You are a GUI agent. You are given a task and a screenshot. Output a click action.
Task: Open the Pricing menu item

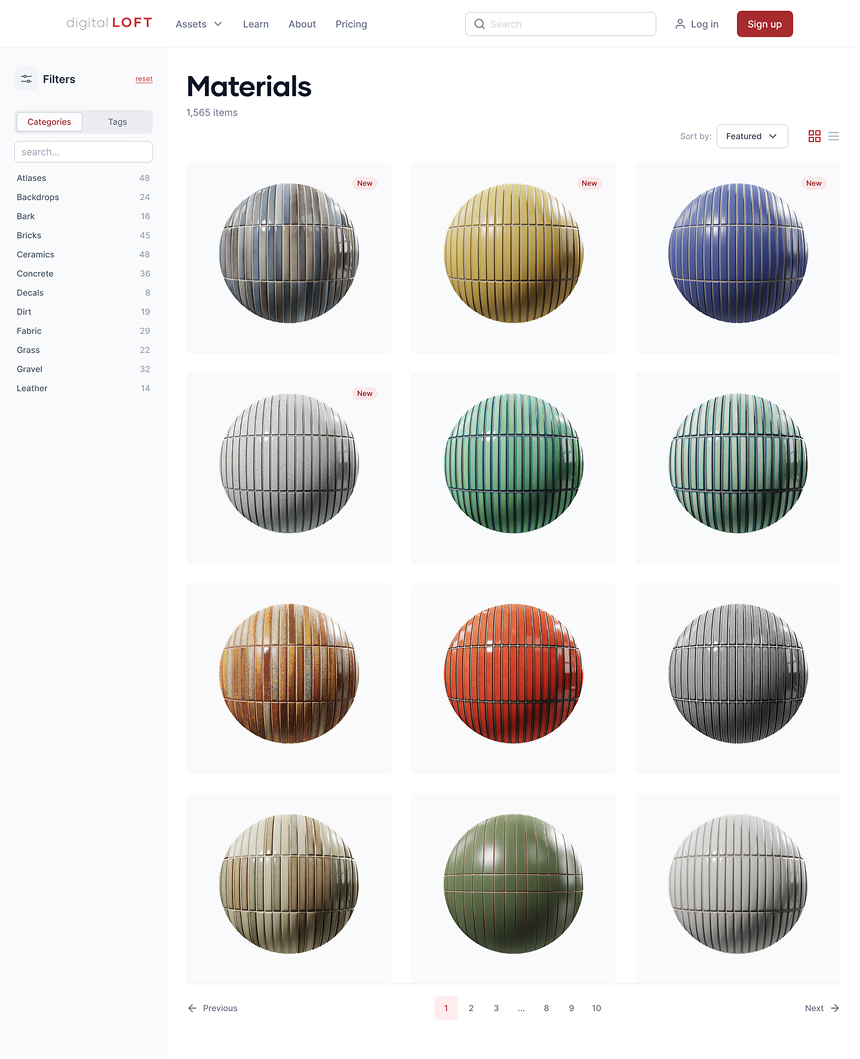tap(351, 24)
